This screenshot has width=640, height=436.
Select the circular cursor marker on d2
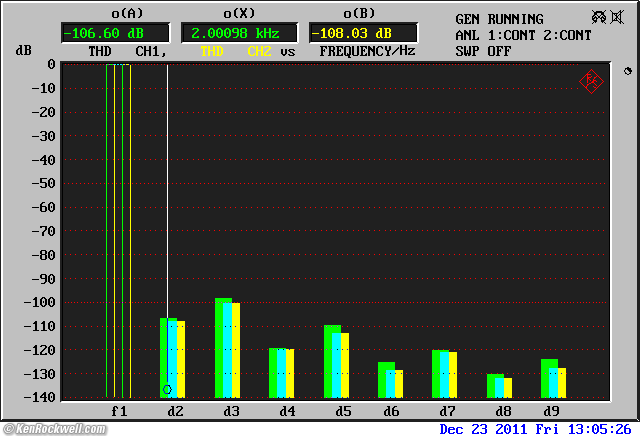(167, 389)
